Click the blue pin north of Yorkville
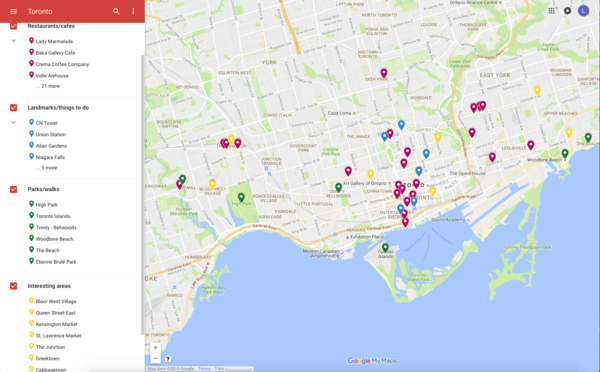Image resolution: width=600 pixels, height=372 pixels. (401, 125)
